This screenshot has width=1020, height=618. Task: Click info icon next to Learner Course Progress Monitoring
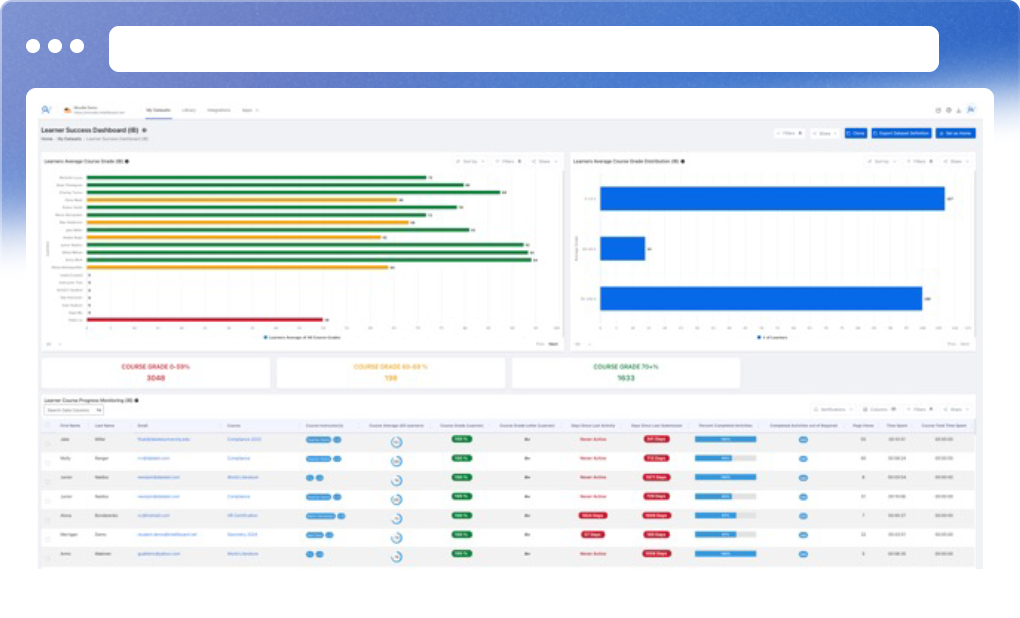click(x=137, y=401)
